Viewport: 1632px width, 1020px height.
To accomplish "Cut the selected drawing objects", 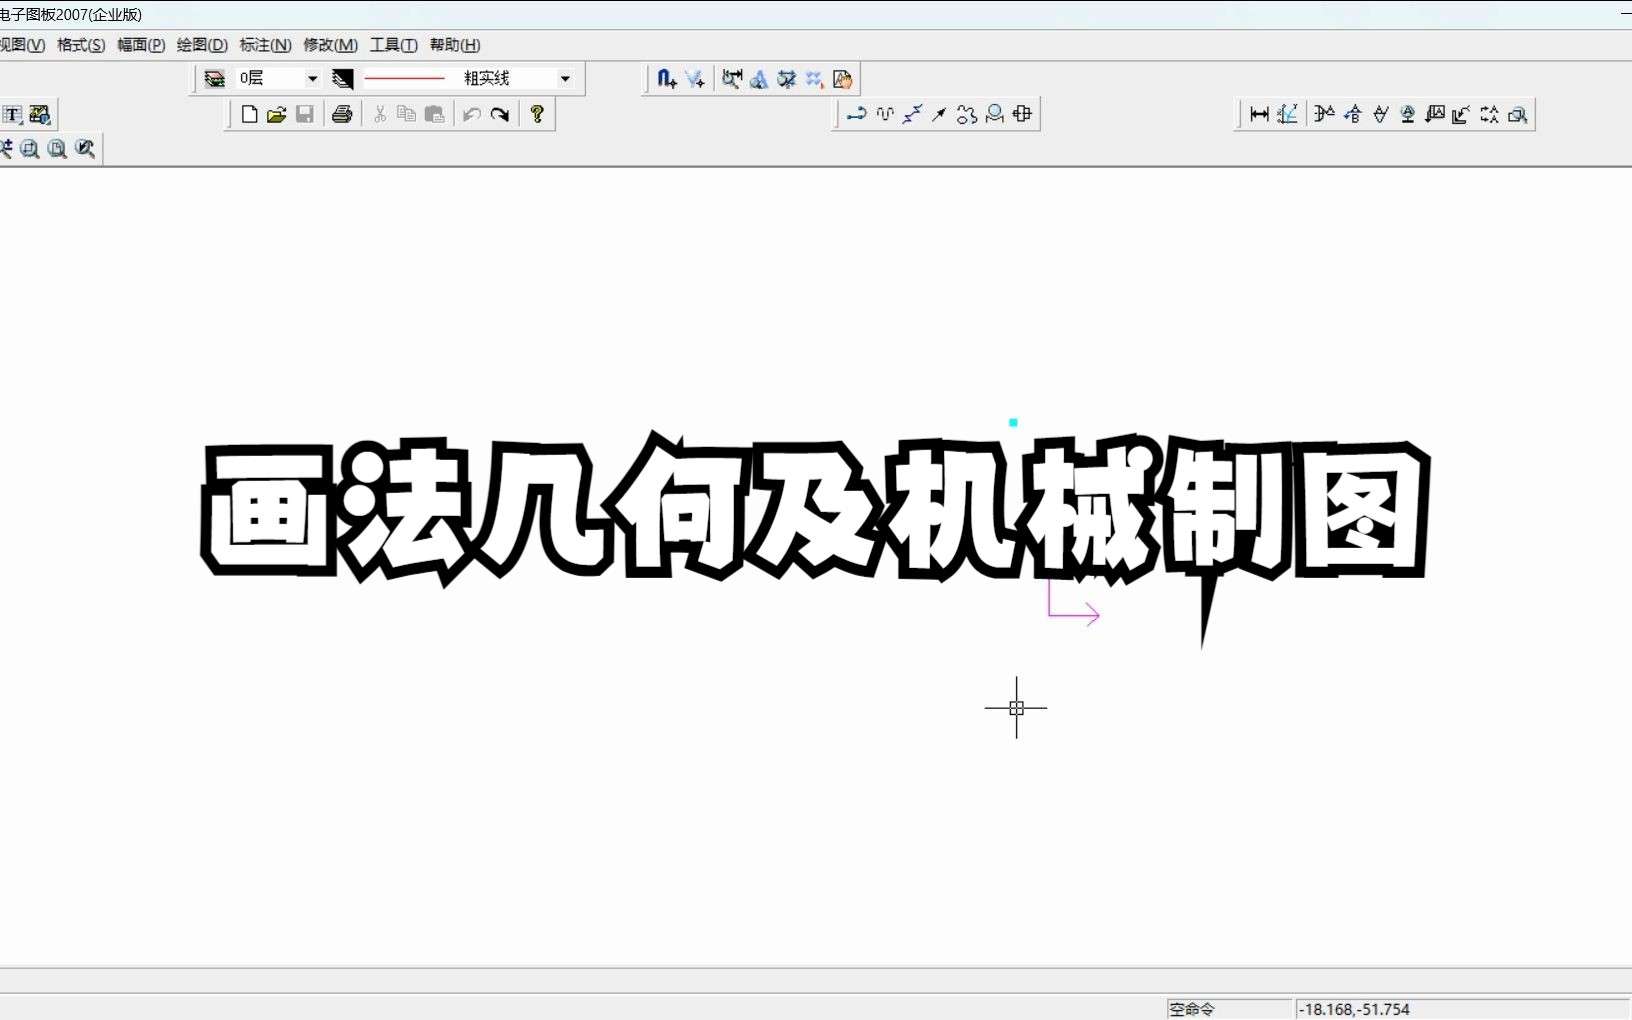I will tap(380, 114).
